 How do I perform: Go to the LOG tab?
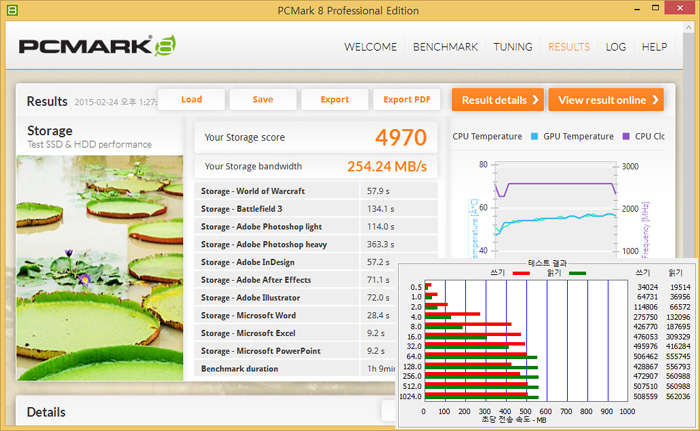pos(616,47)
